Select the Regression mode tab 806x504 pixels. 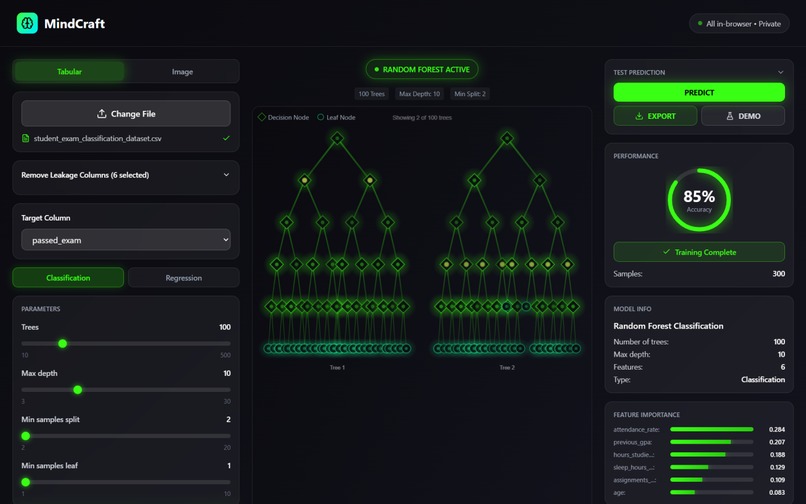click(x=184, y=278)
